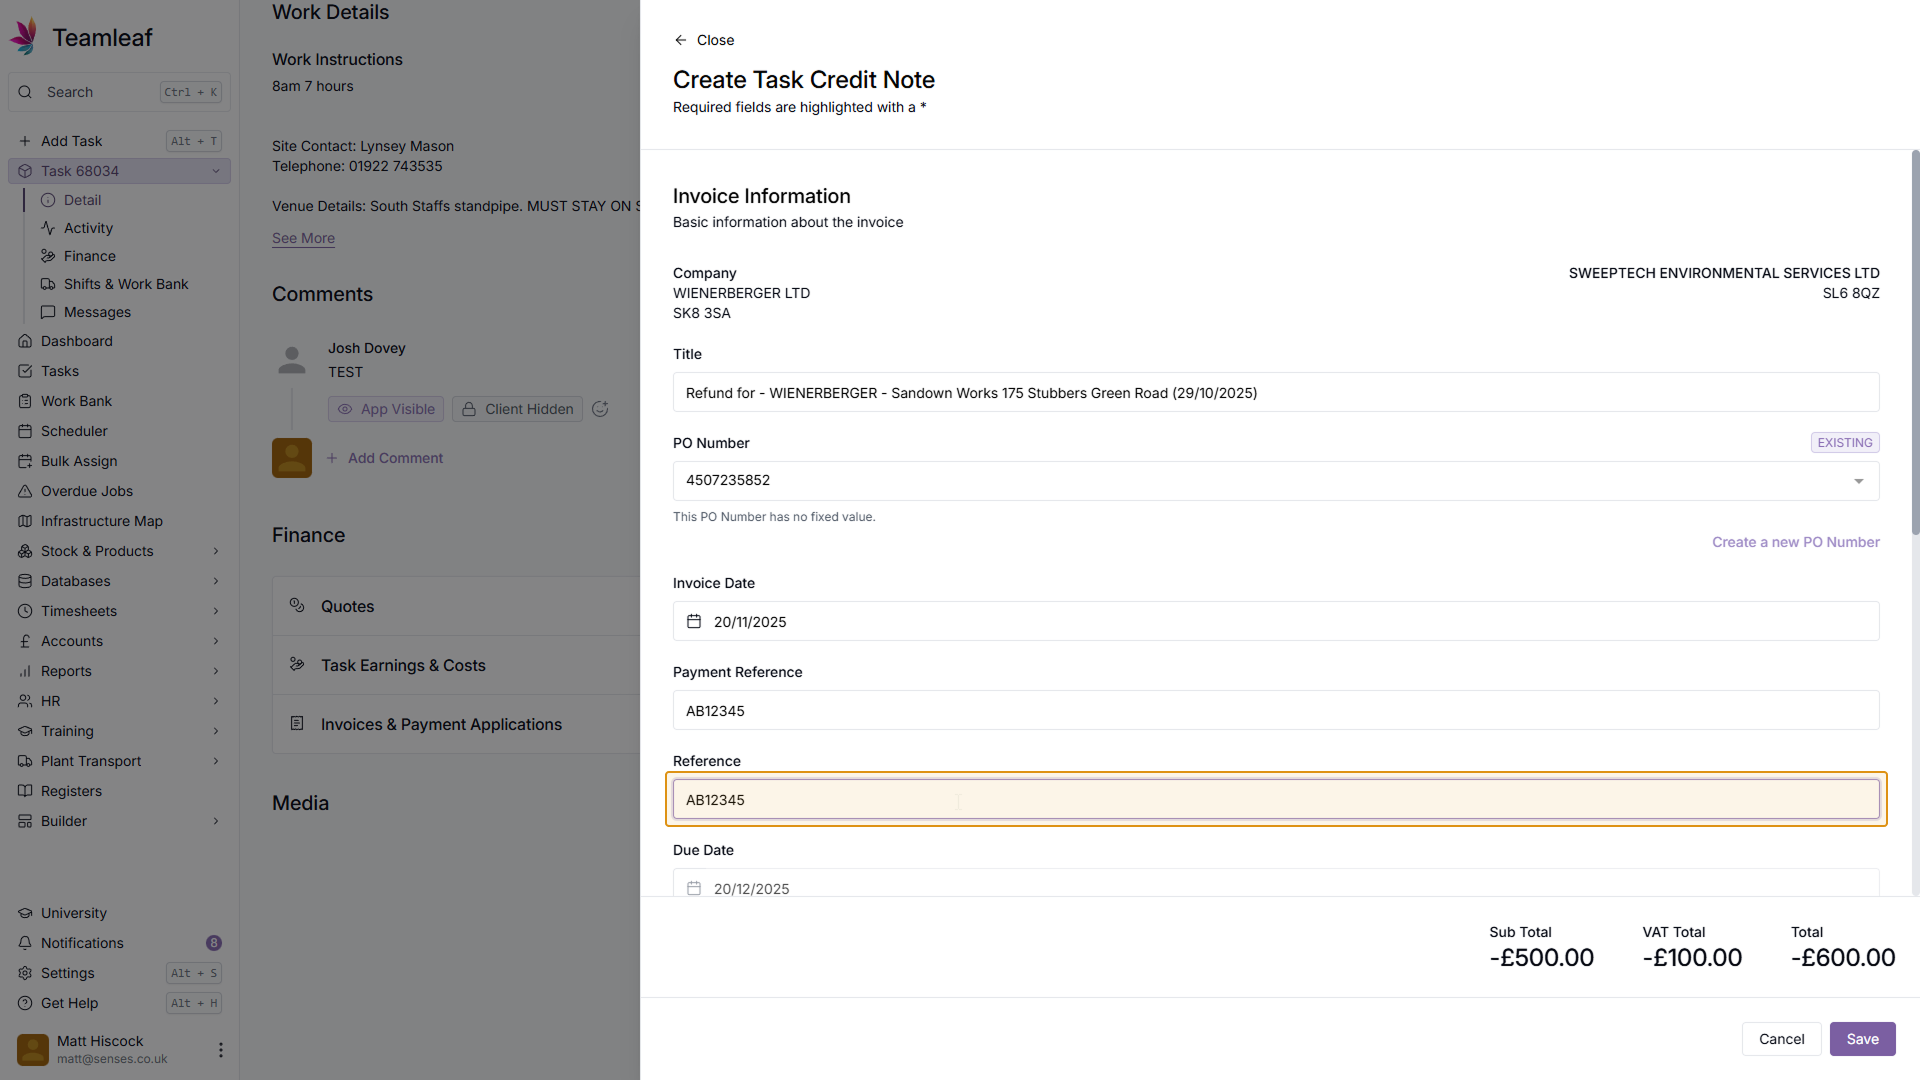This screenshot has height=1080, width=1920.
Task: Click the Infrastructure Map icon
Action: coord(25,521)
